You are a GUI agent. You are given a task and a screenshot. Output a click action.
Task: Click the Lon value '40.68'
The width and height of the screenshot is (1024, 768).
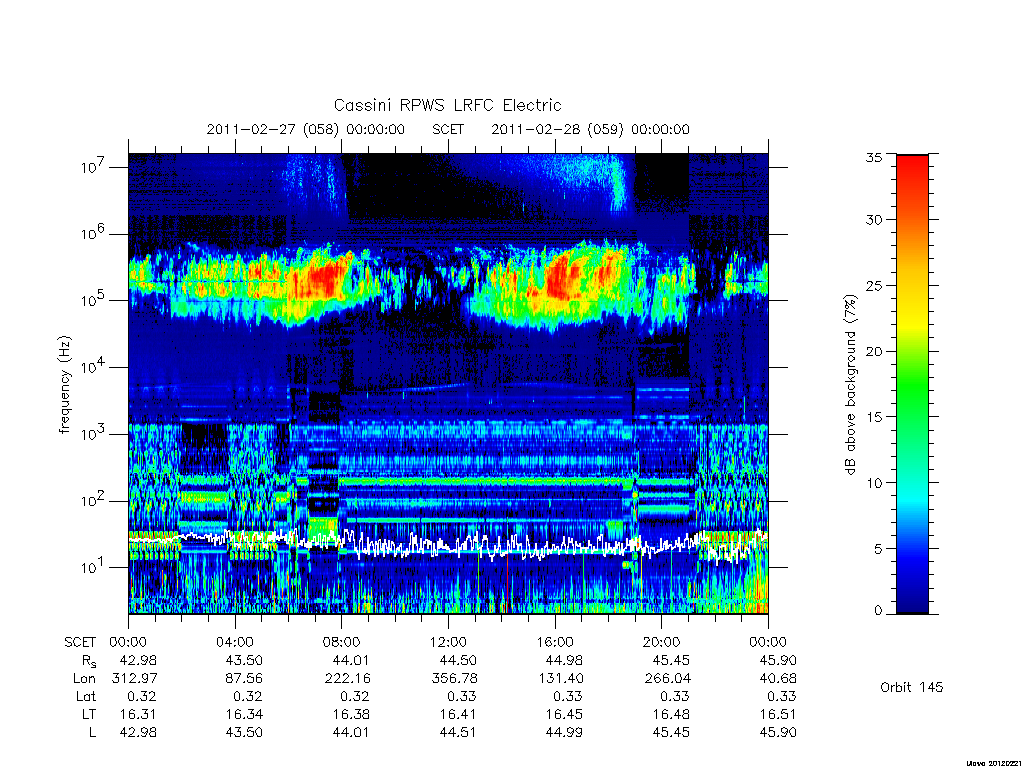tap(777, 679)
